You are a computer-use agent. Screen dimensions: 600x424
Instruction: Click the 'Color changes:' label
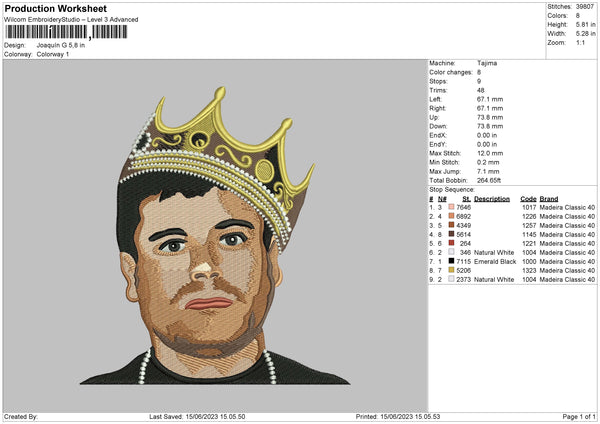point(451,72)
